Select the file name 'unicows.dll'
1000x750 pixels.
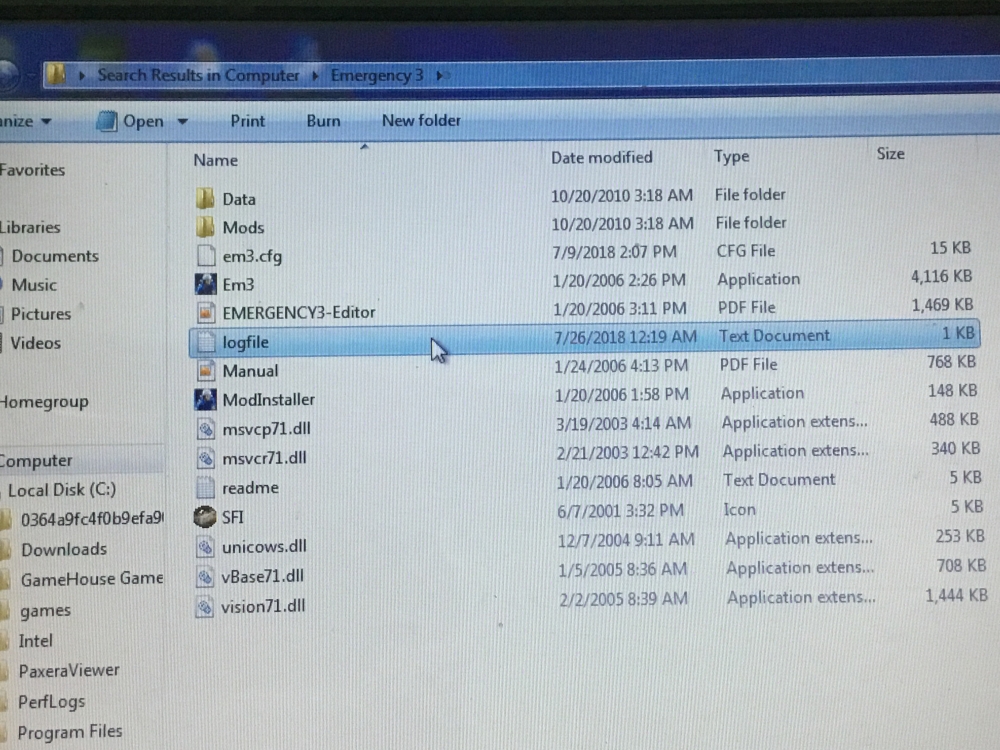264,547
